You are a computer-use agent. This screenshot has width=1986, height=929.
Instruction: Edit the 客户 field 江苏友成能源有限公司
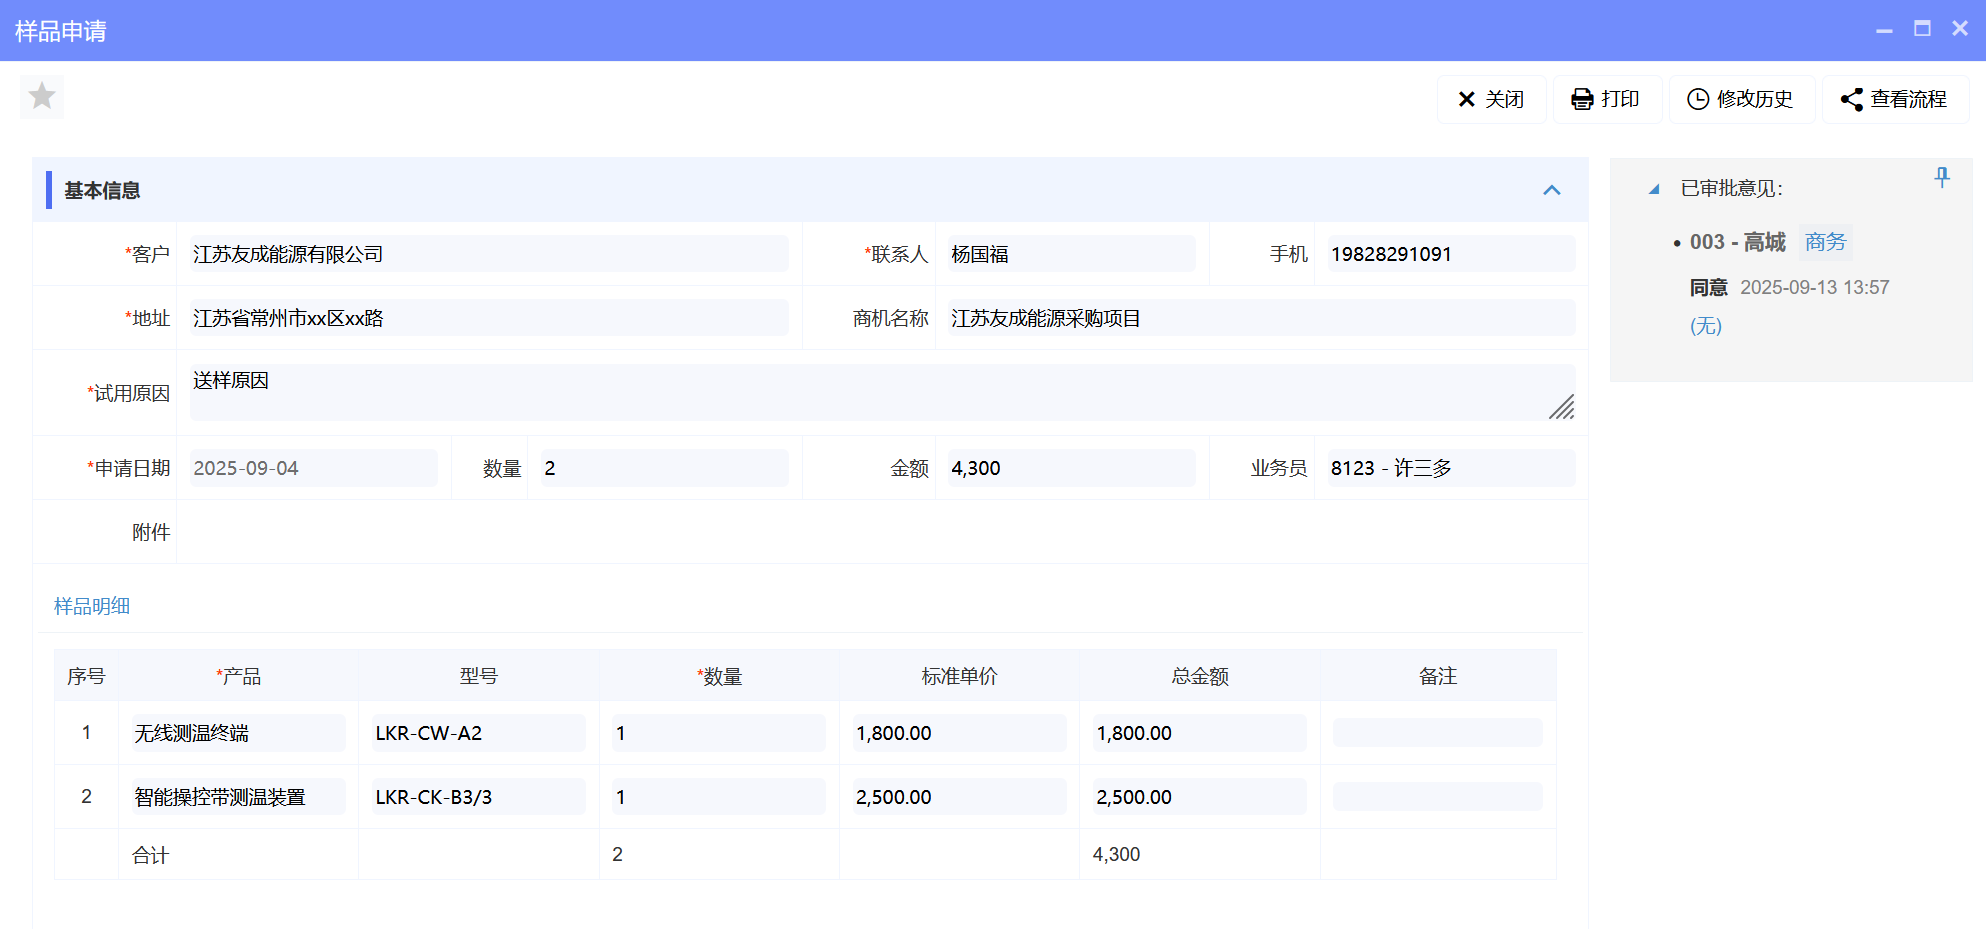coord(488,253)
